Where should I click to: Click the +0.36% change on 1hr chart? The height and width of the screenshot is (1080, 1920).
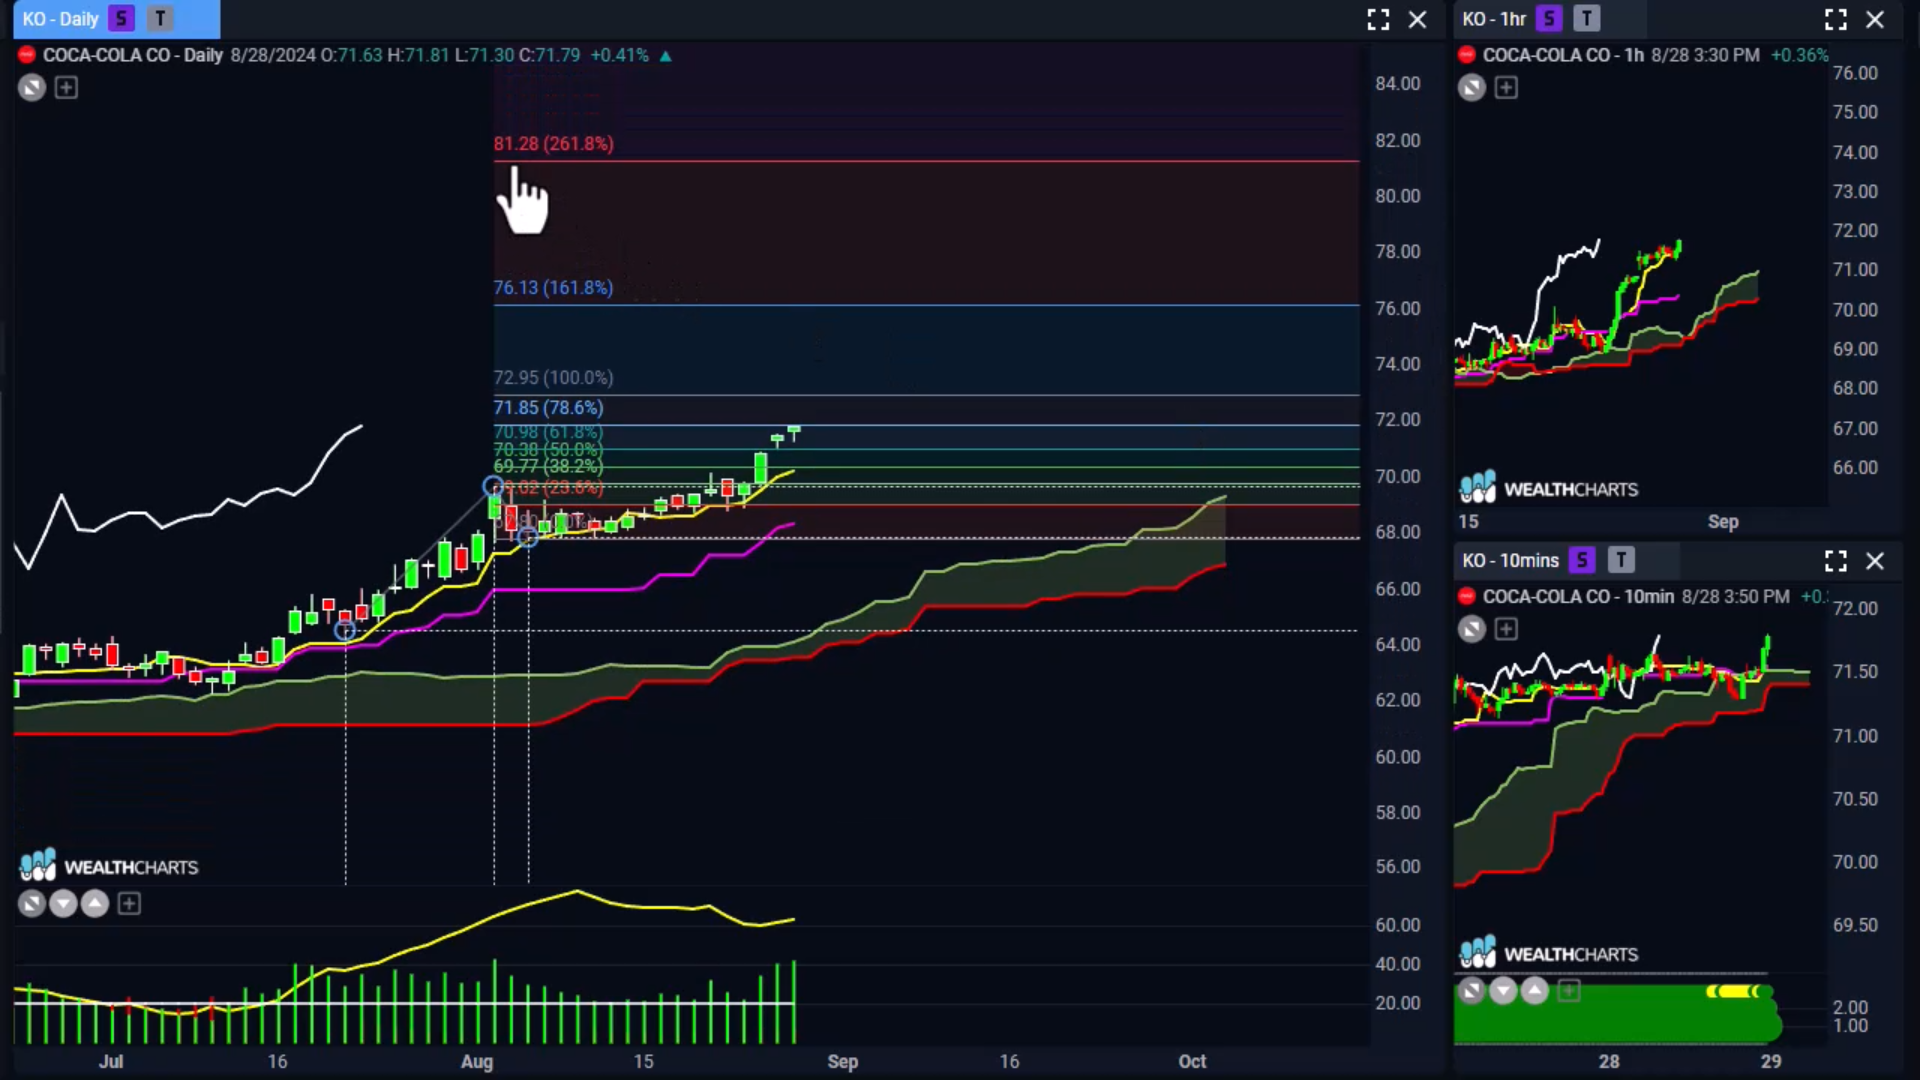point(1799,55)
